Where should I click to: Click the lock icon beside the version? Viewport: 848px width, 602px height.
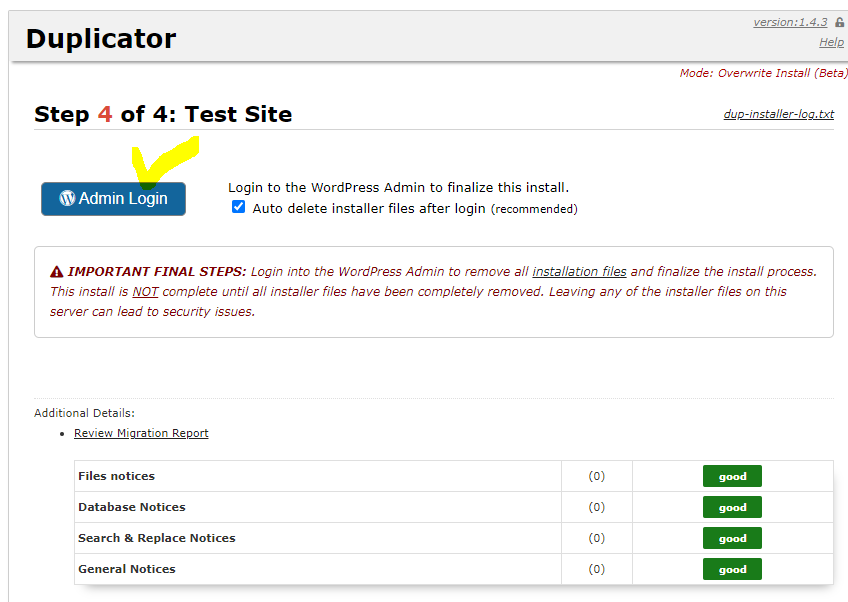[839, 22]
